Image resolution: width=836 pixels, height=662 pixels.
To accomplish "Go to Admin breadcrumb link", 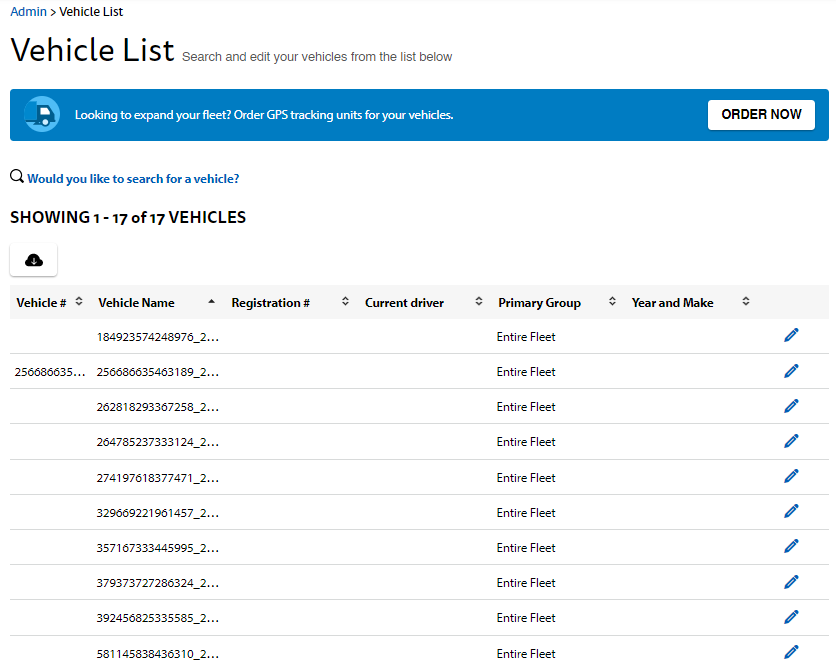I will coord(28,12).
